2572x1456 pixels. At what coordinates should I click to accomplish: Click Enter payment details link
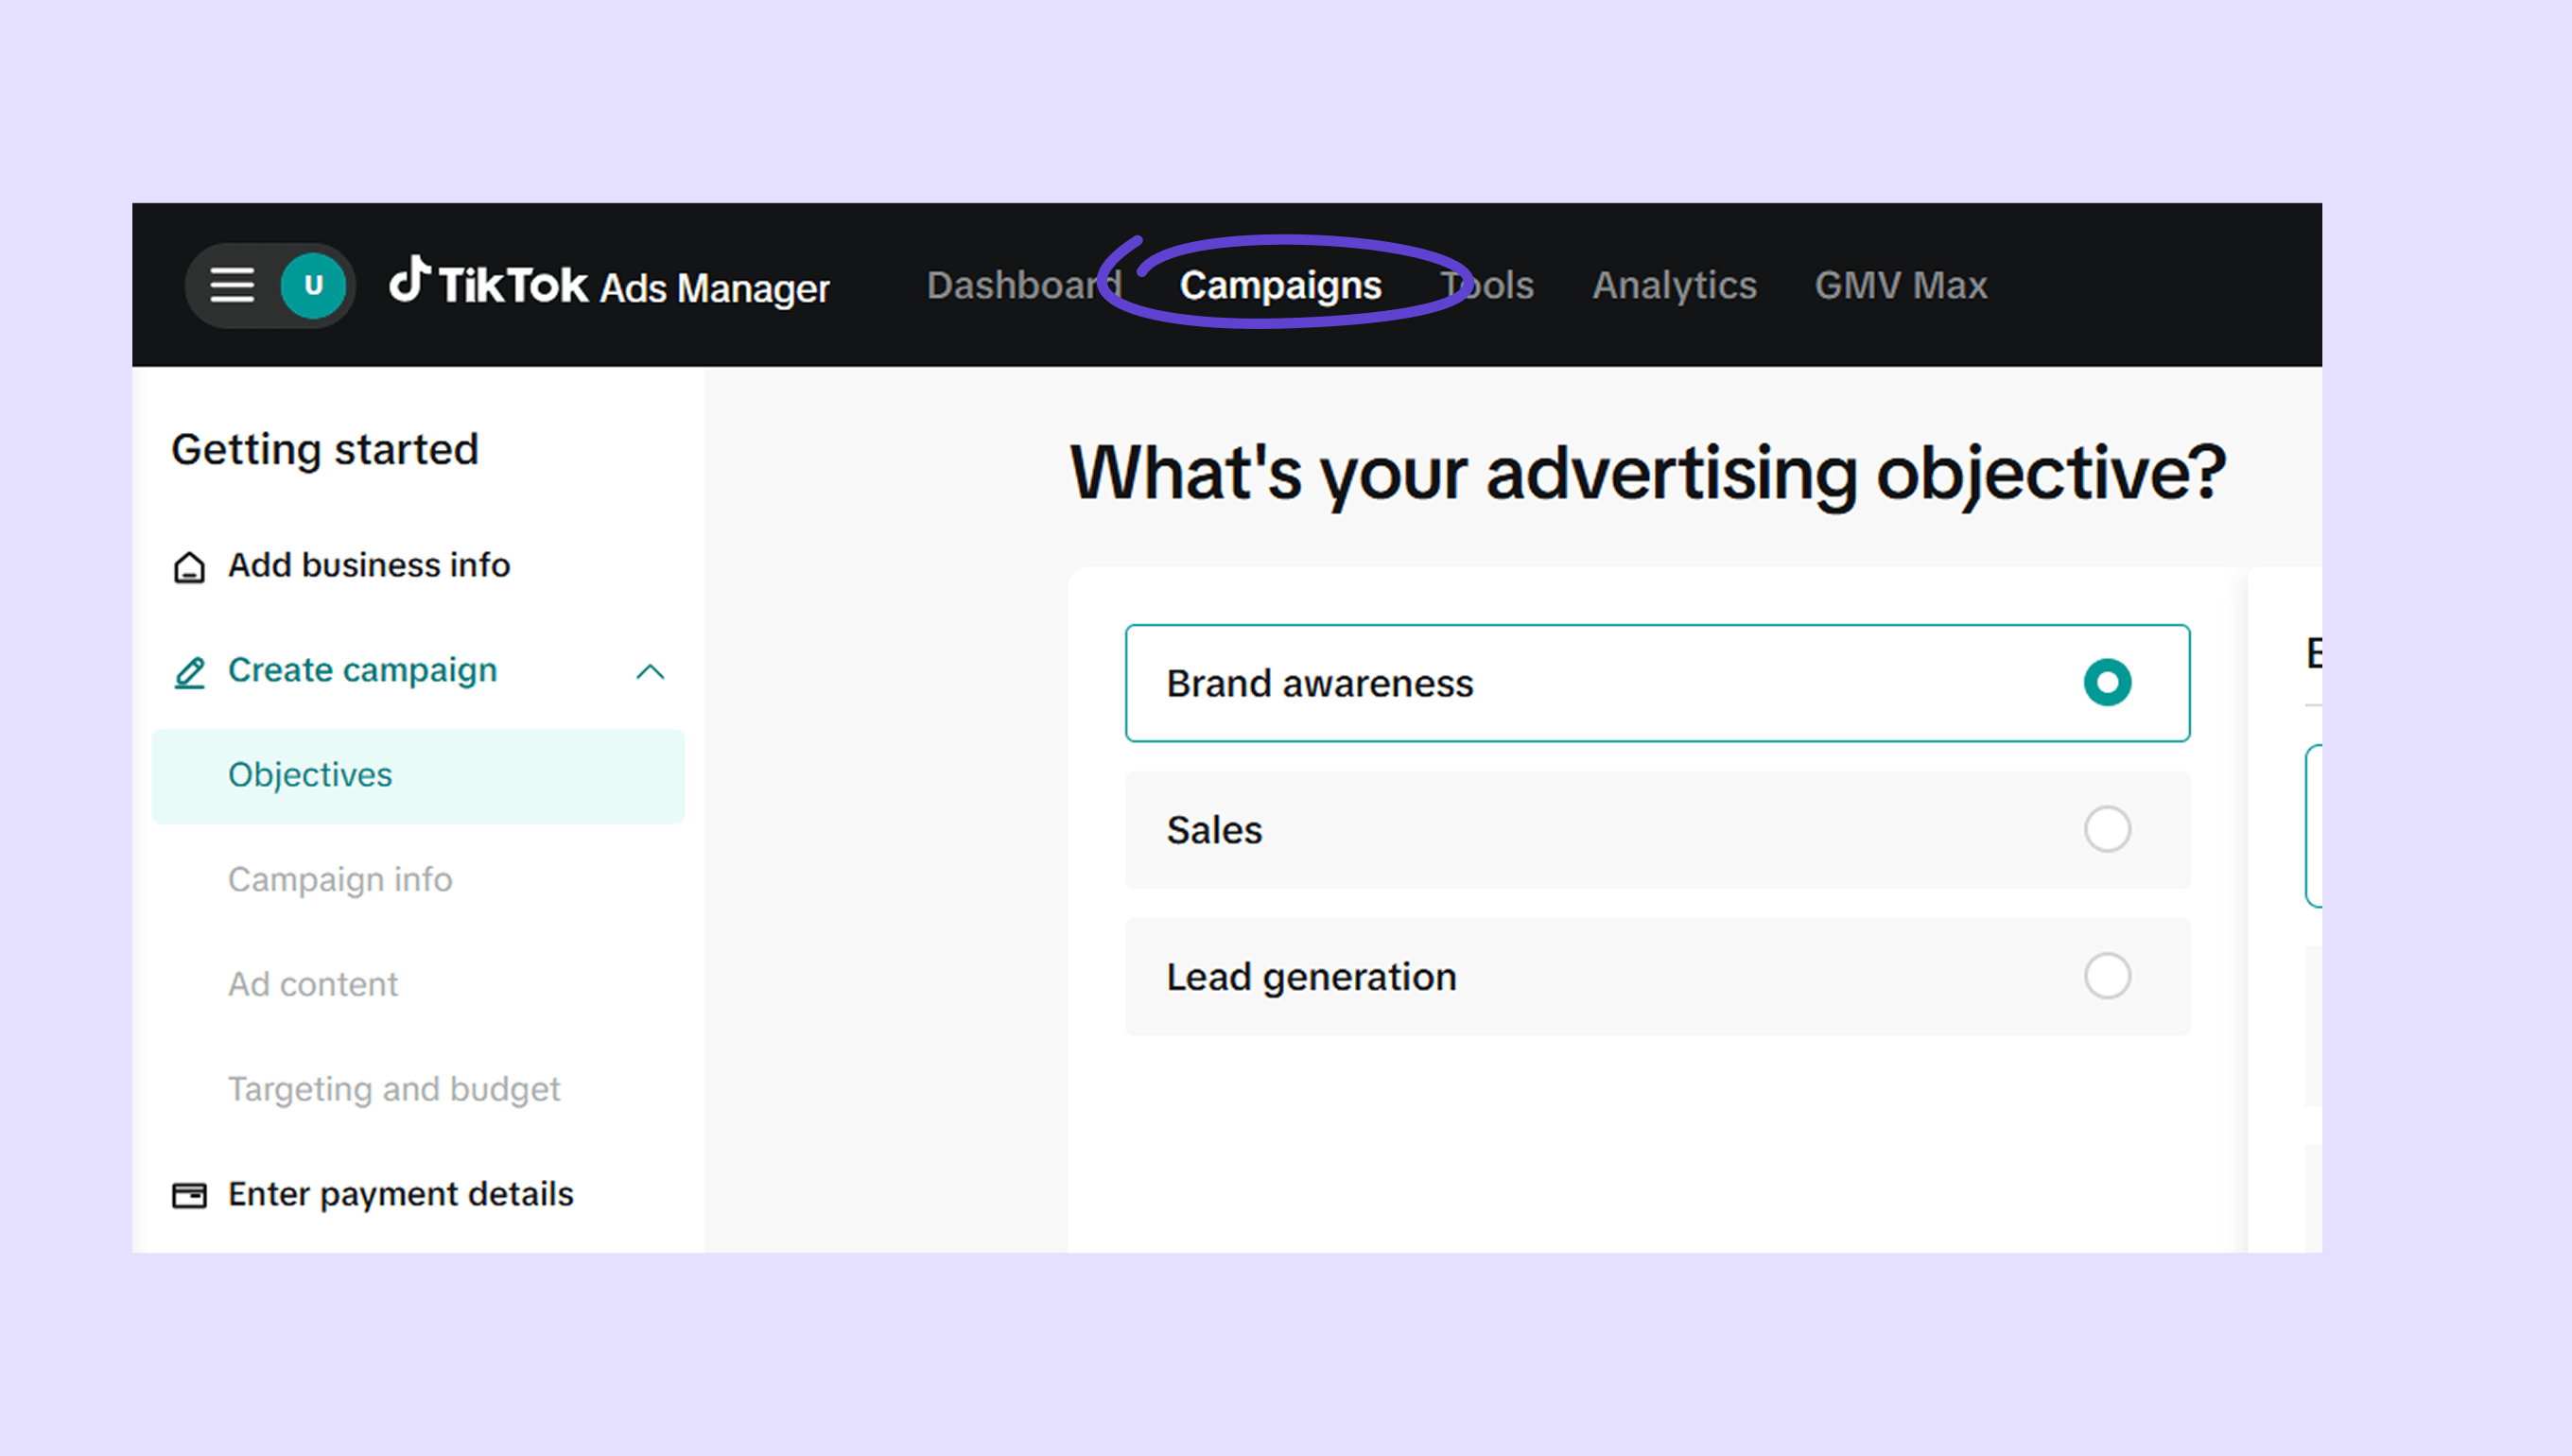coord(400,1194)
